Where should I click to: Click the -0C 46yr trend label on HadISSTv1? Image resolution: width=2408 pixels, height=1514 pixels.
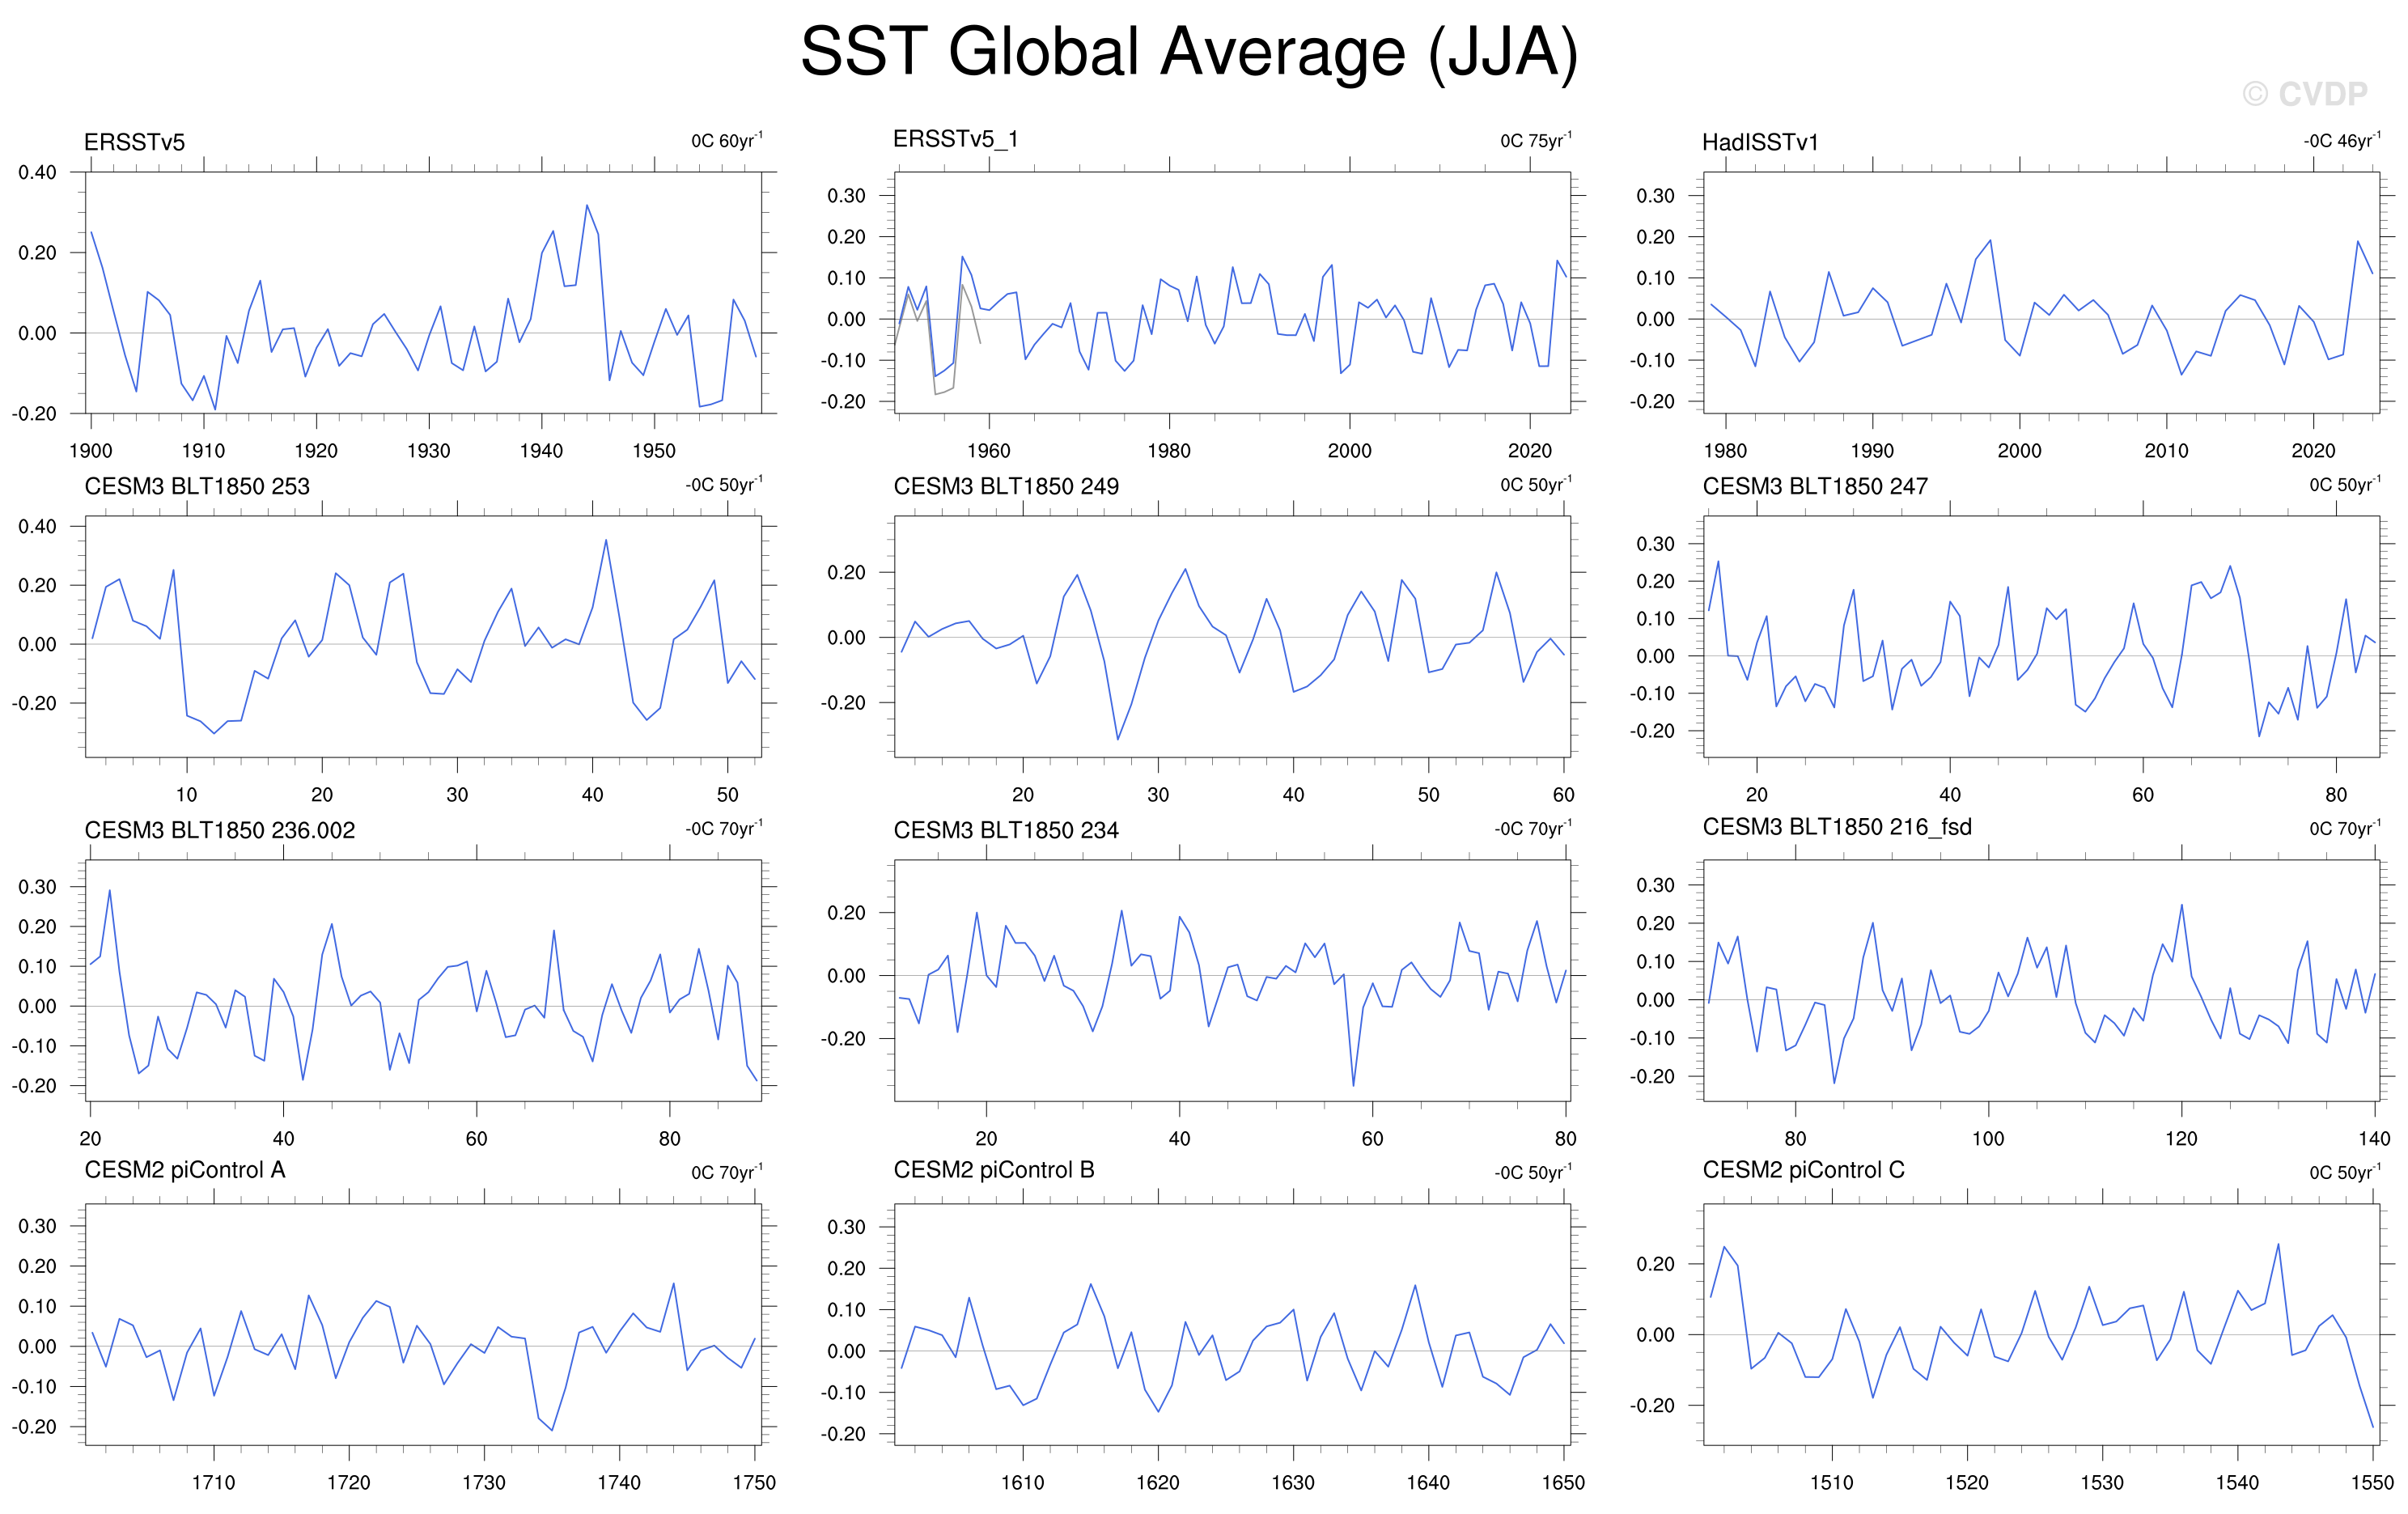(x=2342, y=140)
